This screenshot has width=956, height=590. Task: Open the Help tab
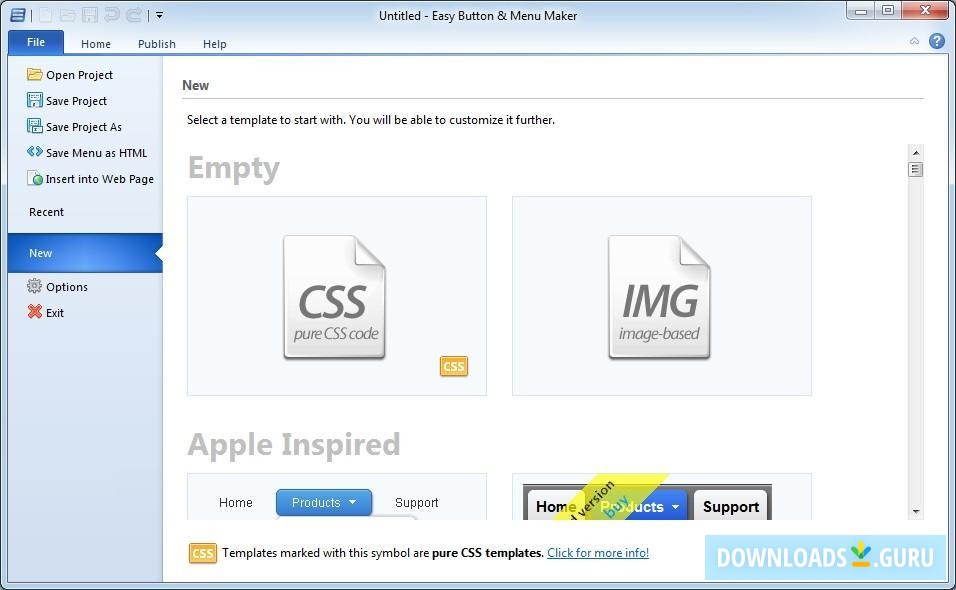tap(215, 44)
